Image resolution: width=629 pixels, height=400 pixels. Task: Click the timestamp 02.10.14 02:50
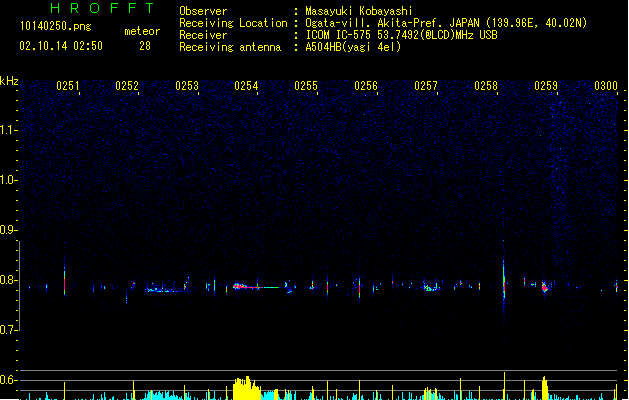(x=61, y=46)
